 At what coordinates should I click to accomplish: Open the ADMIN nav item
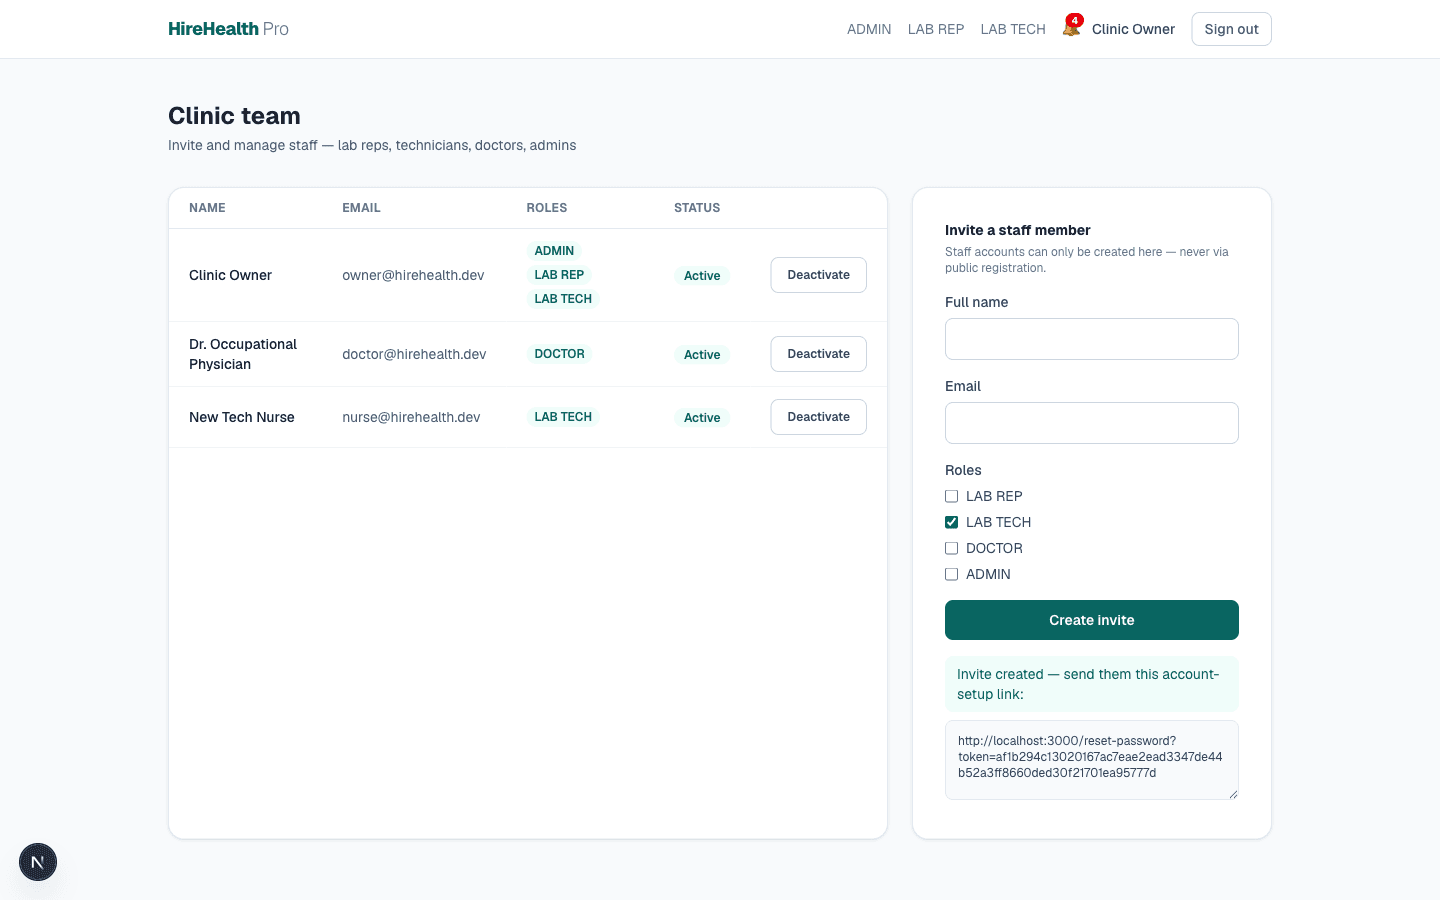(x=869, y=29)
